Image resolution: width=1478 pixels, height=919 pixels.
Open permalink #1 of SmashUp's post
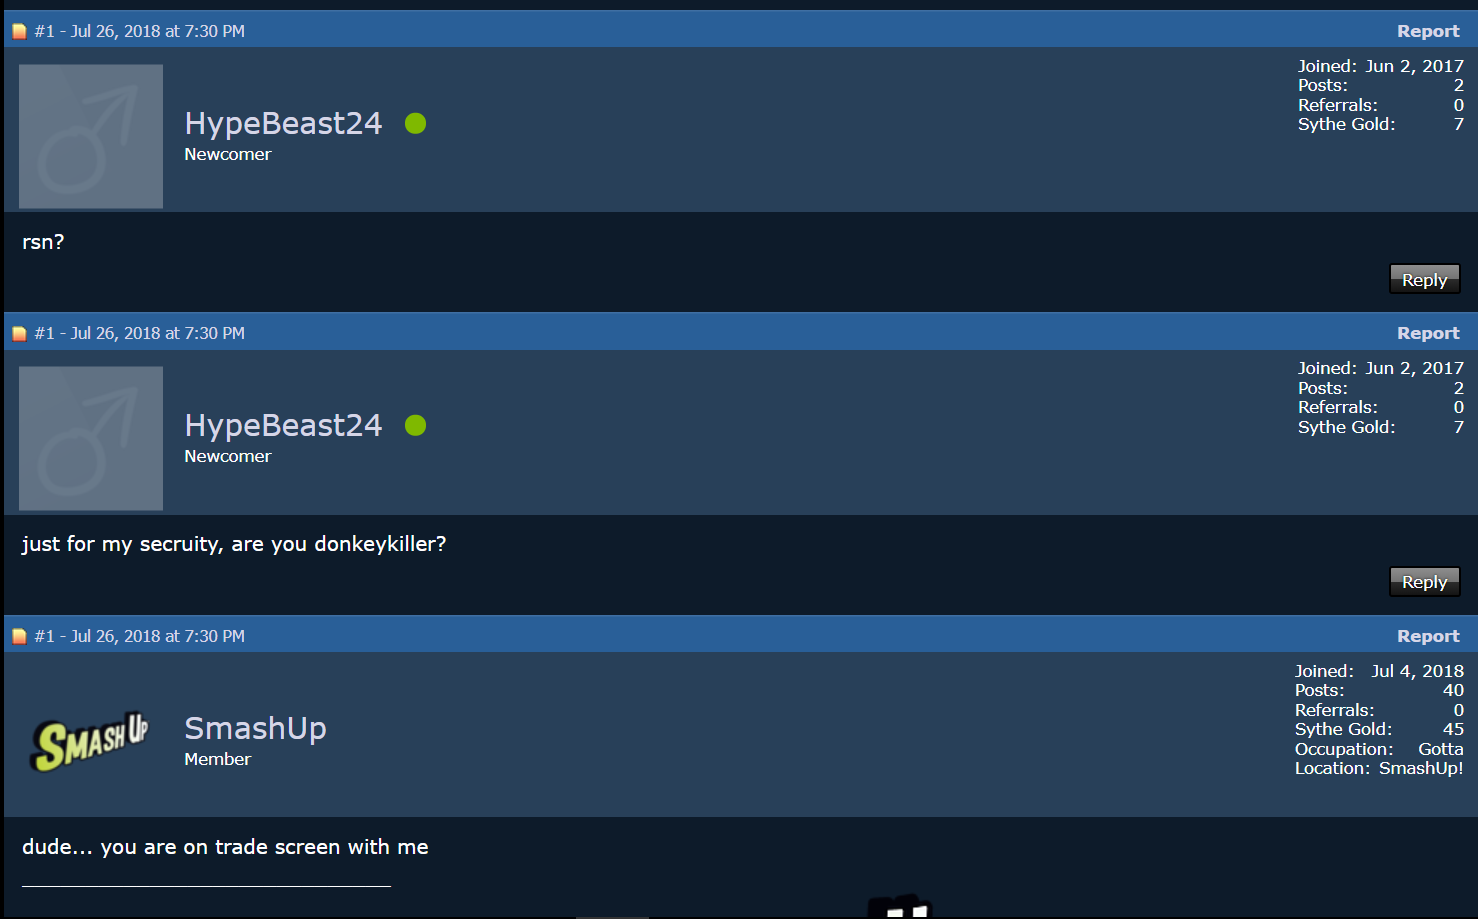tap(44, 636)
